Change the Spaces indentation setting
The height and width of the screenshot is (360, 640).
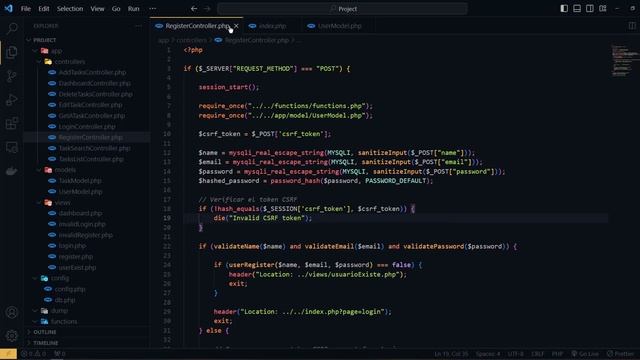[x=488, y=354]
